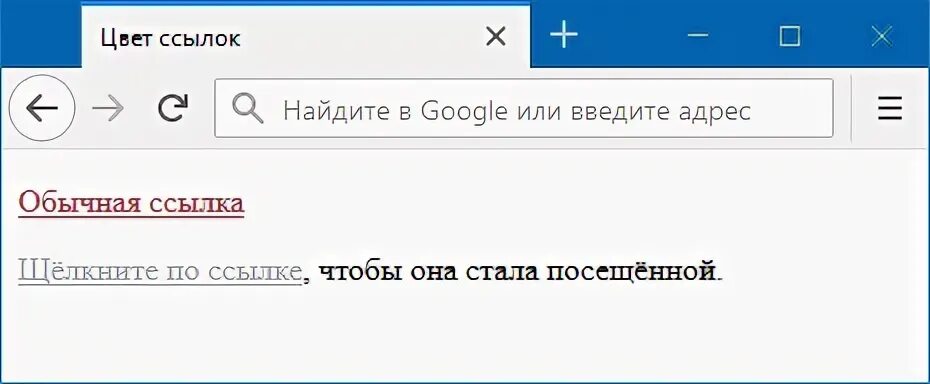Click the text чтобы она стала посещённой

click(x=516, y=272)
